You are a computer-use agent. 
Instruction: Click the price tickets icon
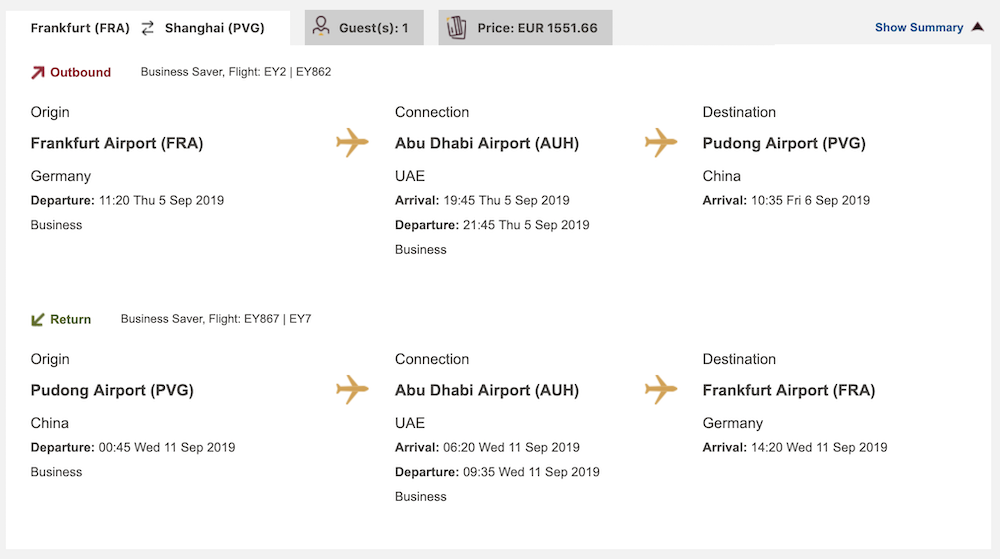point(457,27)
